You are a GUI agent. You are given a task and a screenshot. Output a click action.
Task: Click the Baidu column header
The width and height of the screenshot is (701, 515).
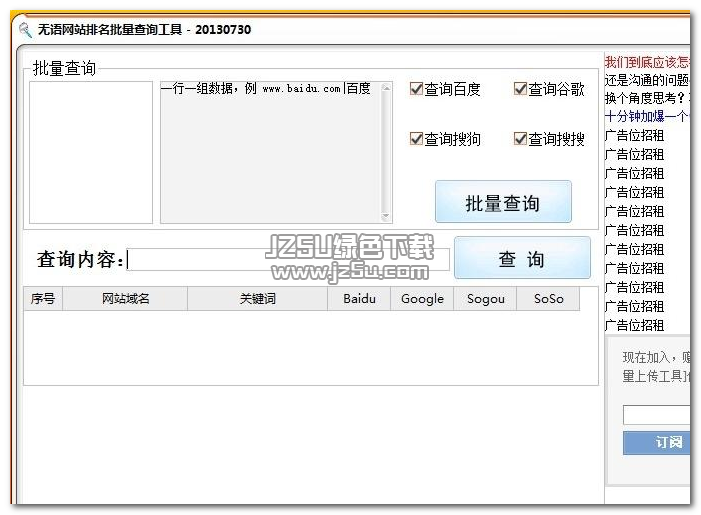point(359,299)
